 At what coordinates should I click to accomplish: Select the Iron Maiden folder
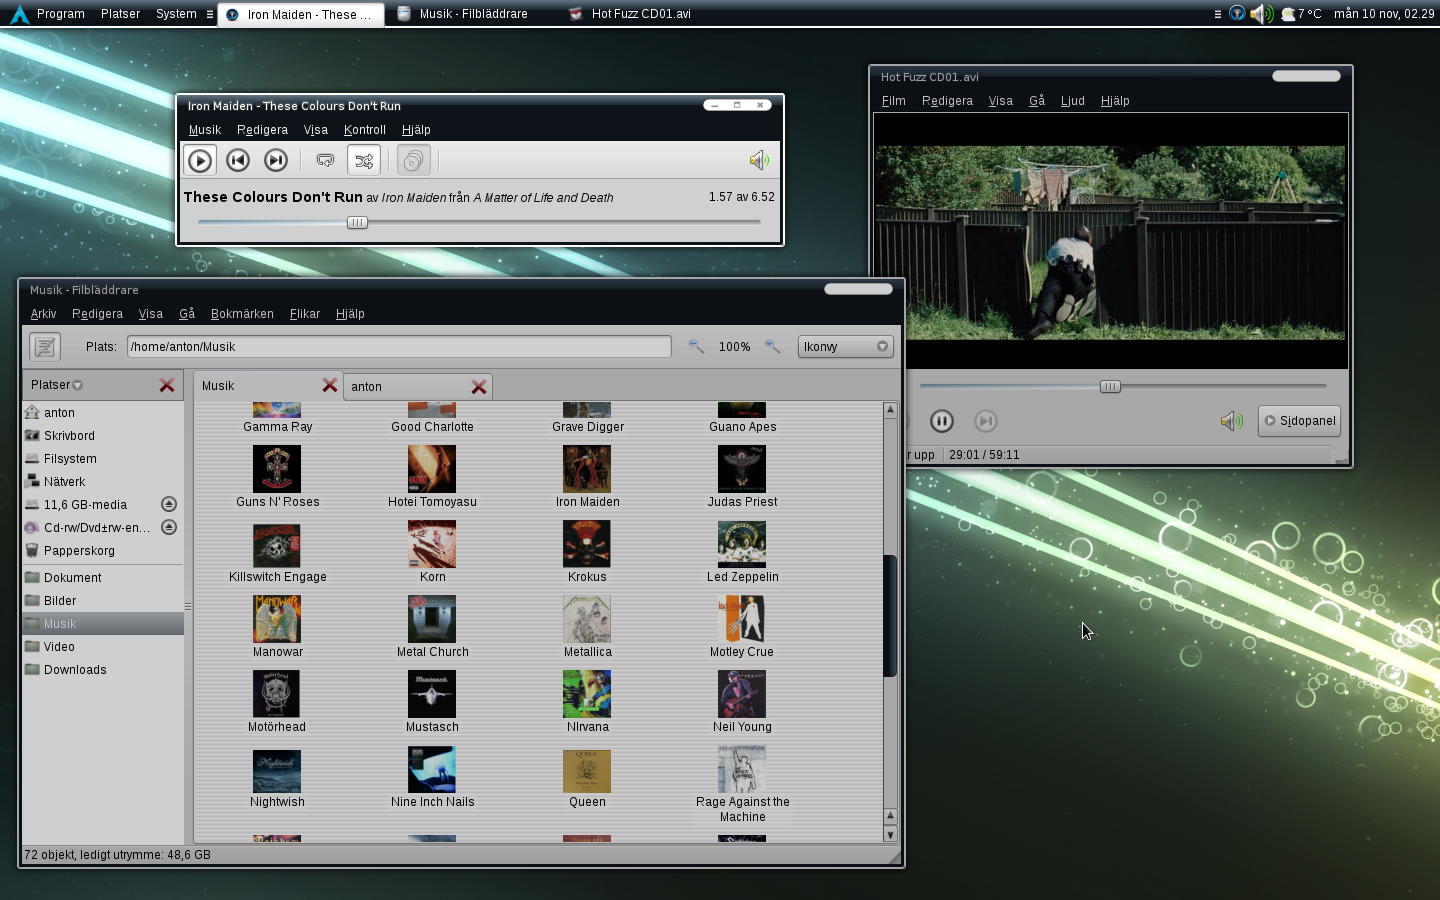click(x=587, y=477)
